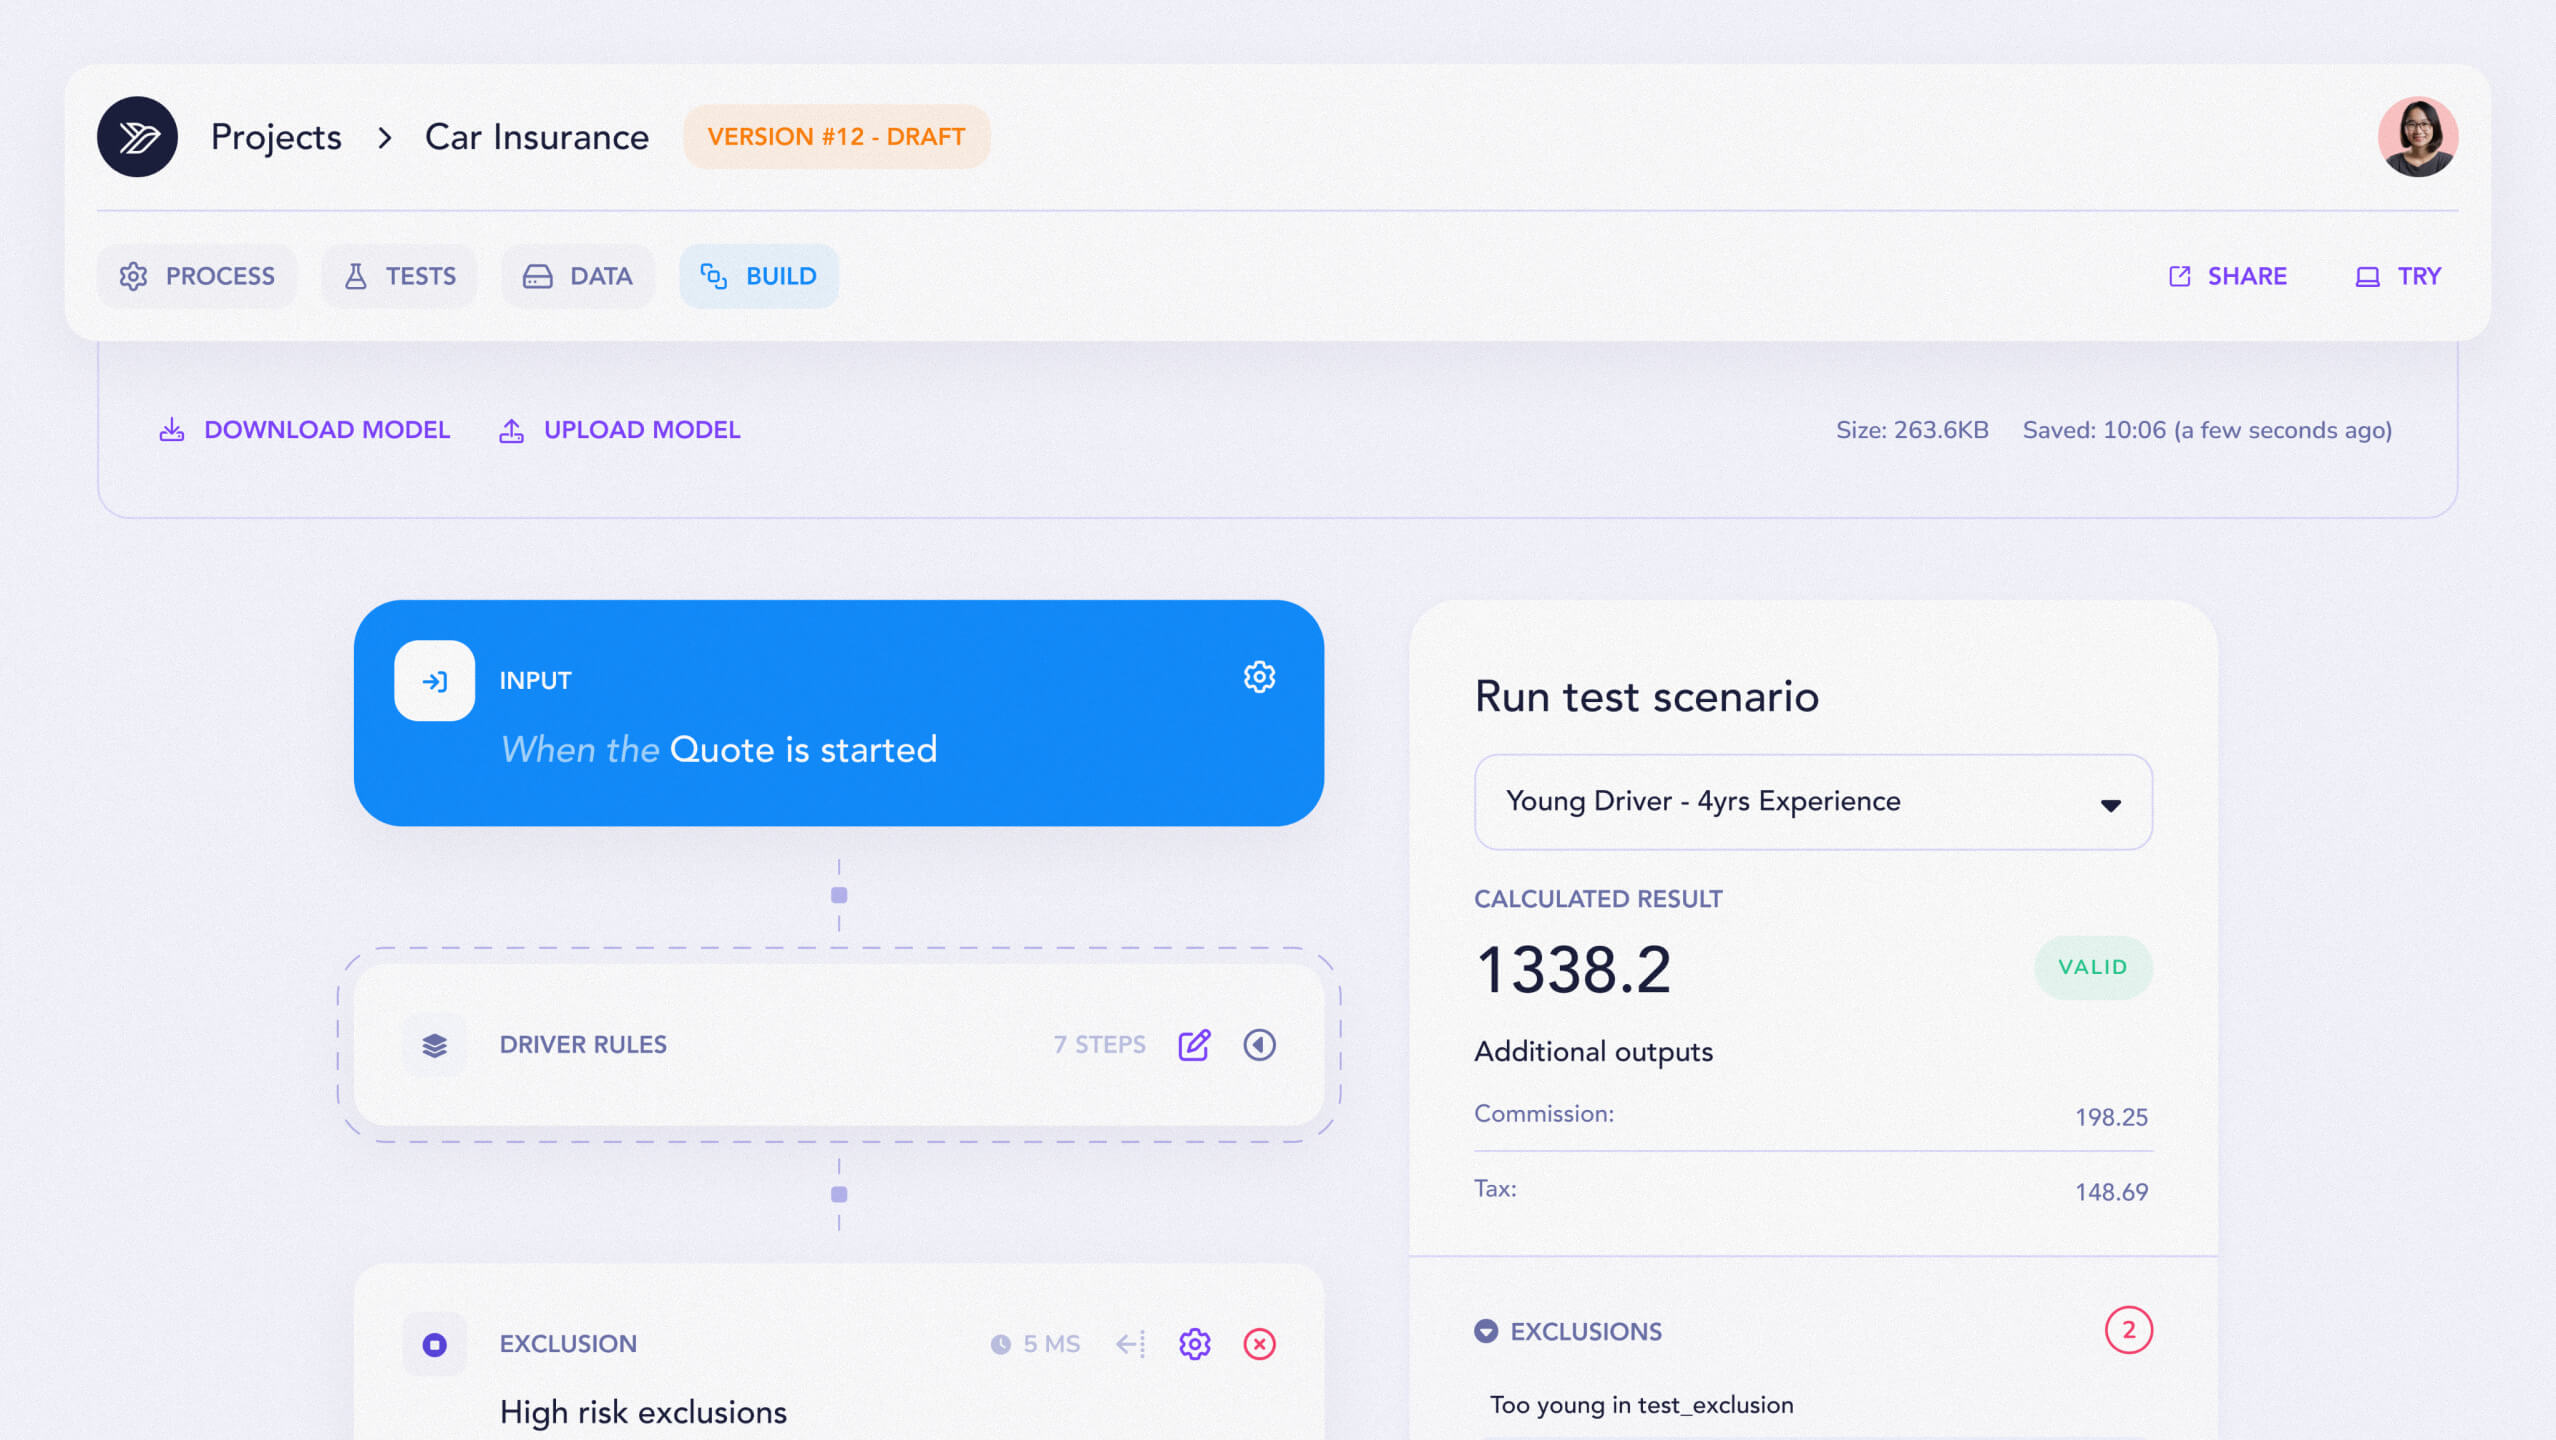Click 'When the Quote is started' text
This screenshot has height=1440, width=2556.
coord(718,749)
